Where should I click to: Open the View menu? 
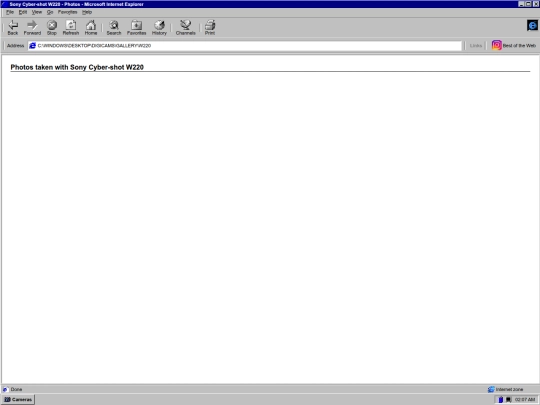coord(37,12)
